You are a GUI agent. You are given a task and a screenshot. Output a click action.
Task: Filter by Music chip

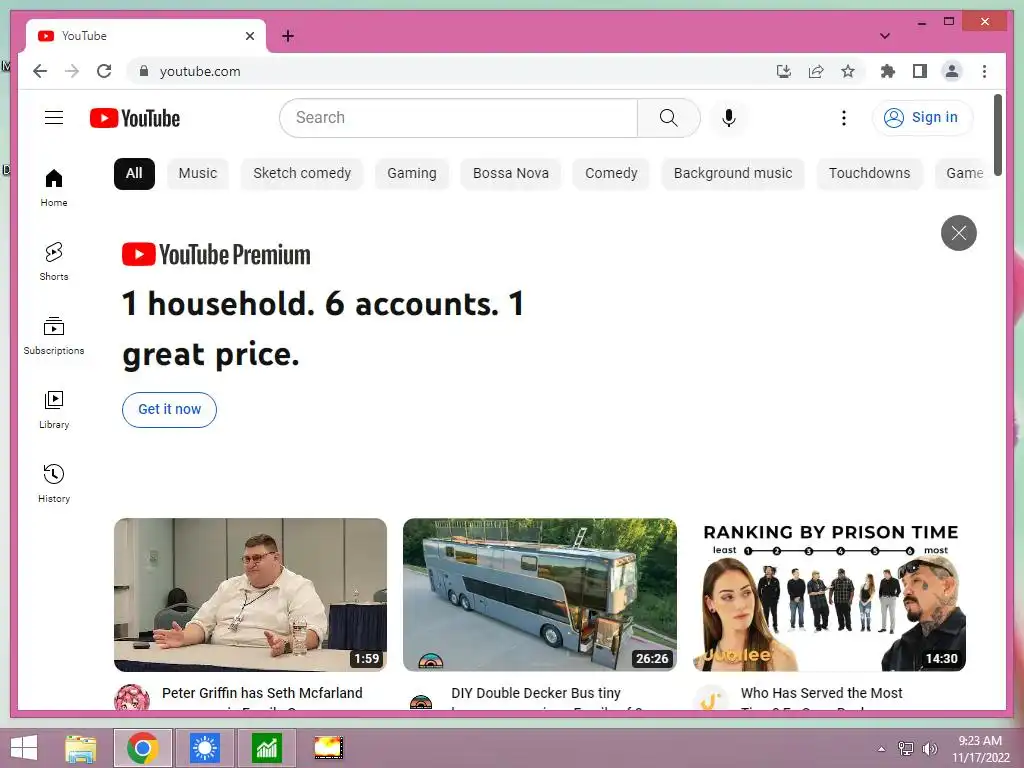pos(198,174)
